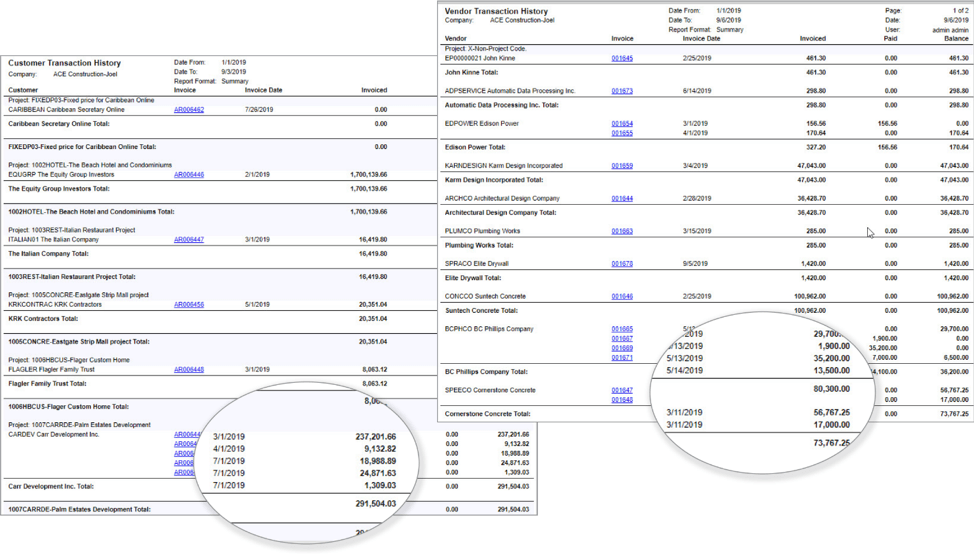
Task: Click 'Edison Power Total:' subtotal label
Action: click(475, 148)
